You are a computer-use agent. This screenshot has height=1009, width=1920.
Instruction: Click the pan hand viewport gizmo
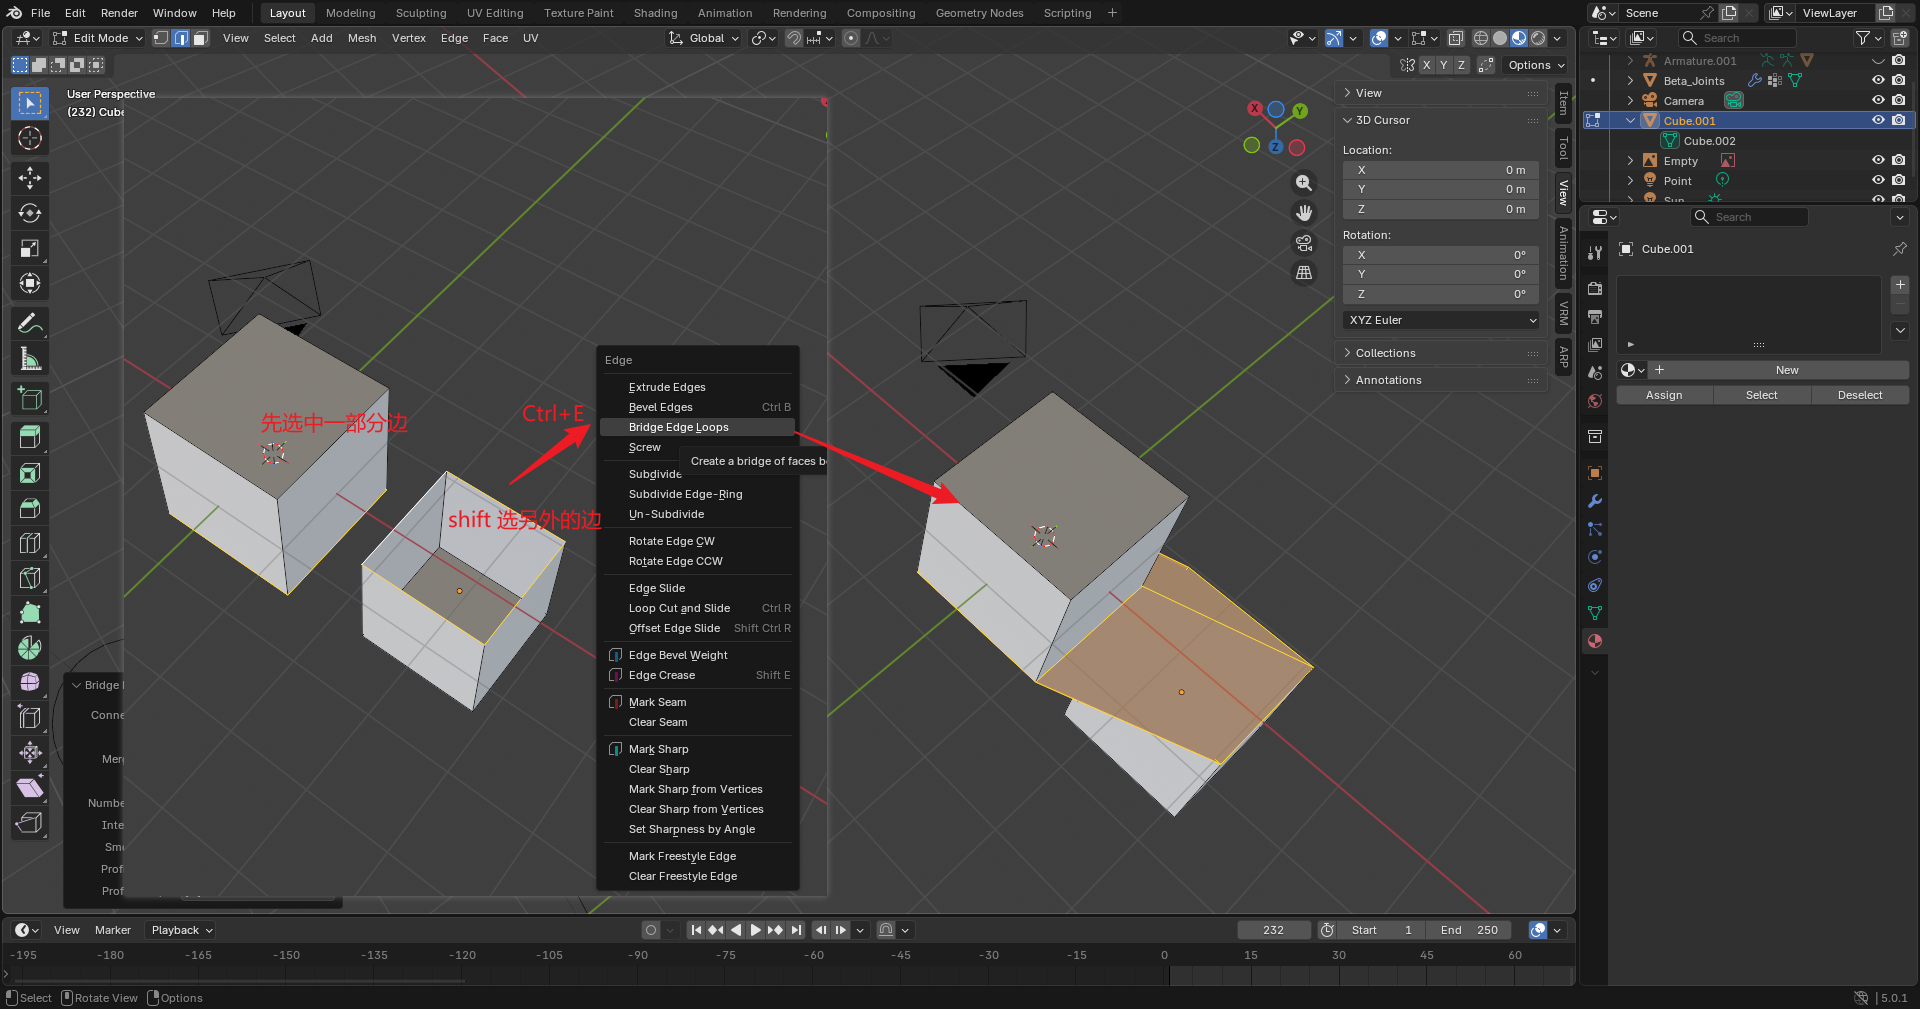click(1304, 213)
